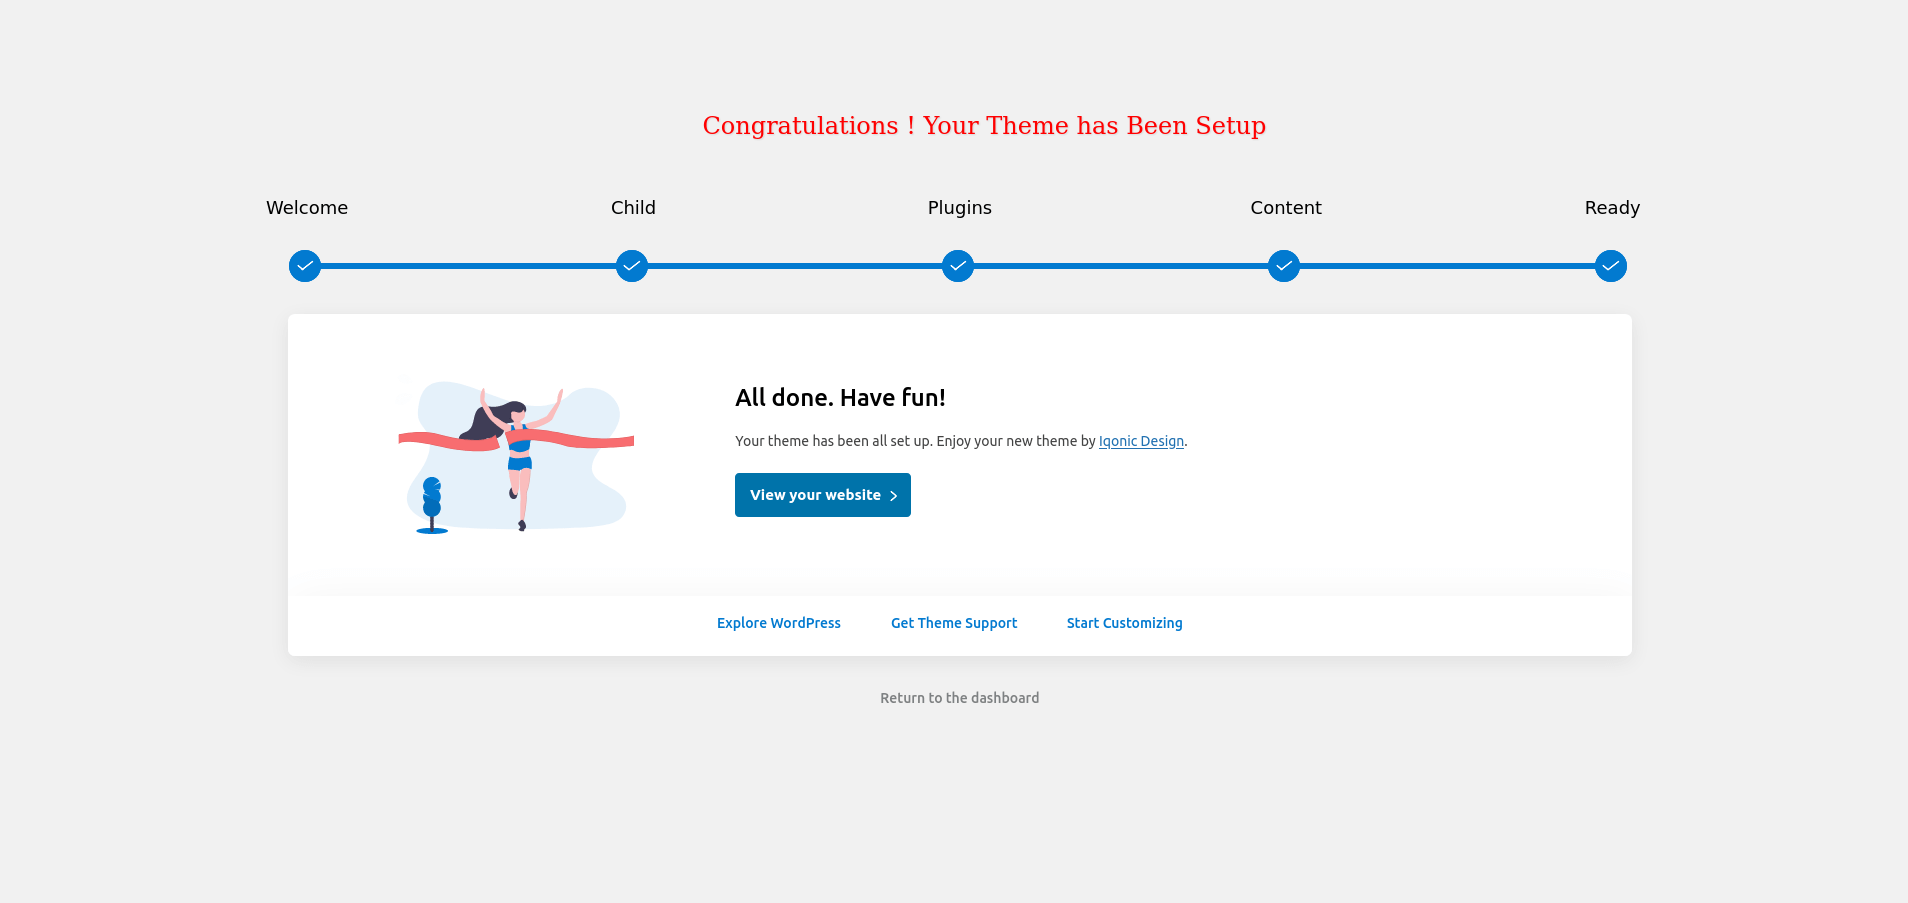Open the Explore WordPress link

779,623
